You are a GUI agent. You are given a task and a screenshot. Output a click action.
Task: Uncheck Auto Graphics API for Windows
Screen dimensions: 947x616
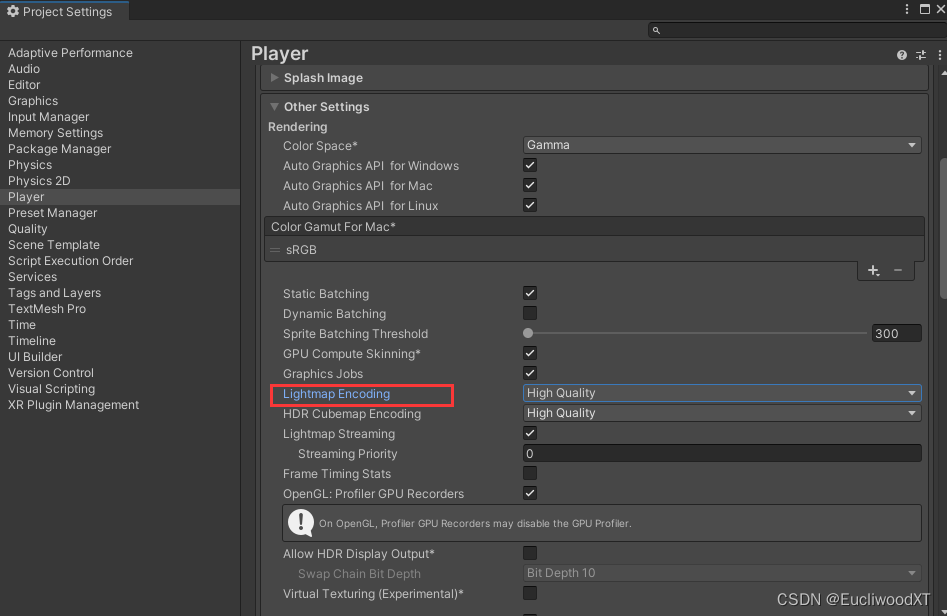pyautogui.click(x=530, y=165)
